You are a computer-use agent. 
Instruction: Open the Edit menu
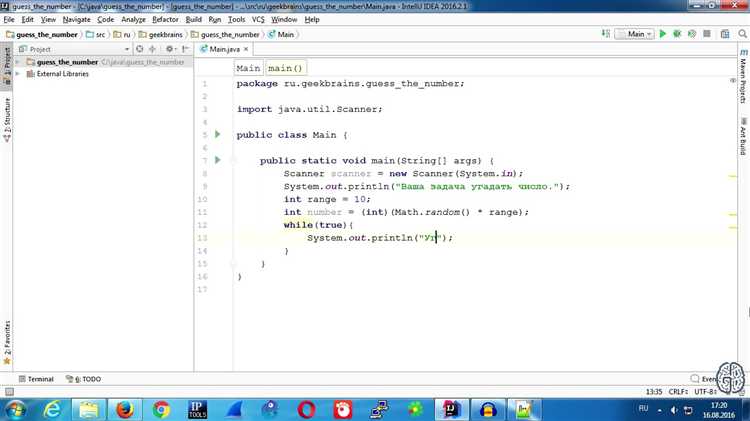[x=27, y=20]
